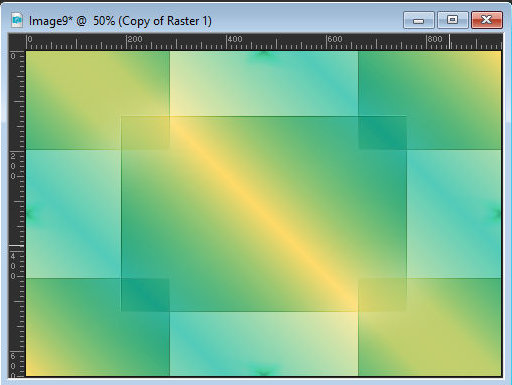Image resolution: width=512 pixels, height=385 pixels.
Task: Click the bottom-center pale gradient tile
Action: (x=264, y=344)
